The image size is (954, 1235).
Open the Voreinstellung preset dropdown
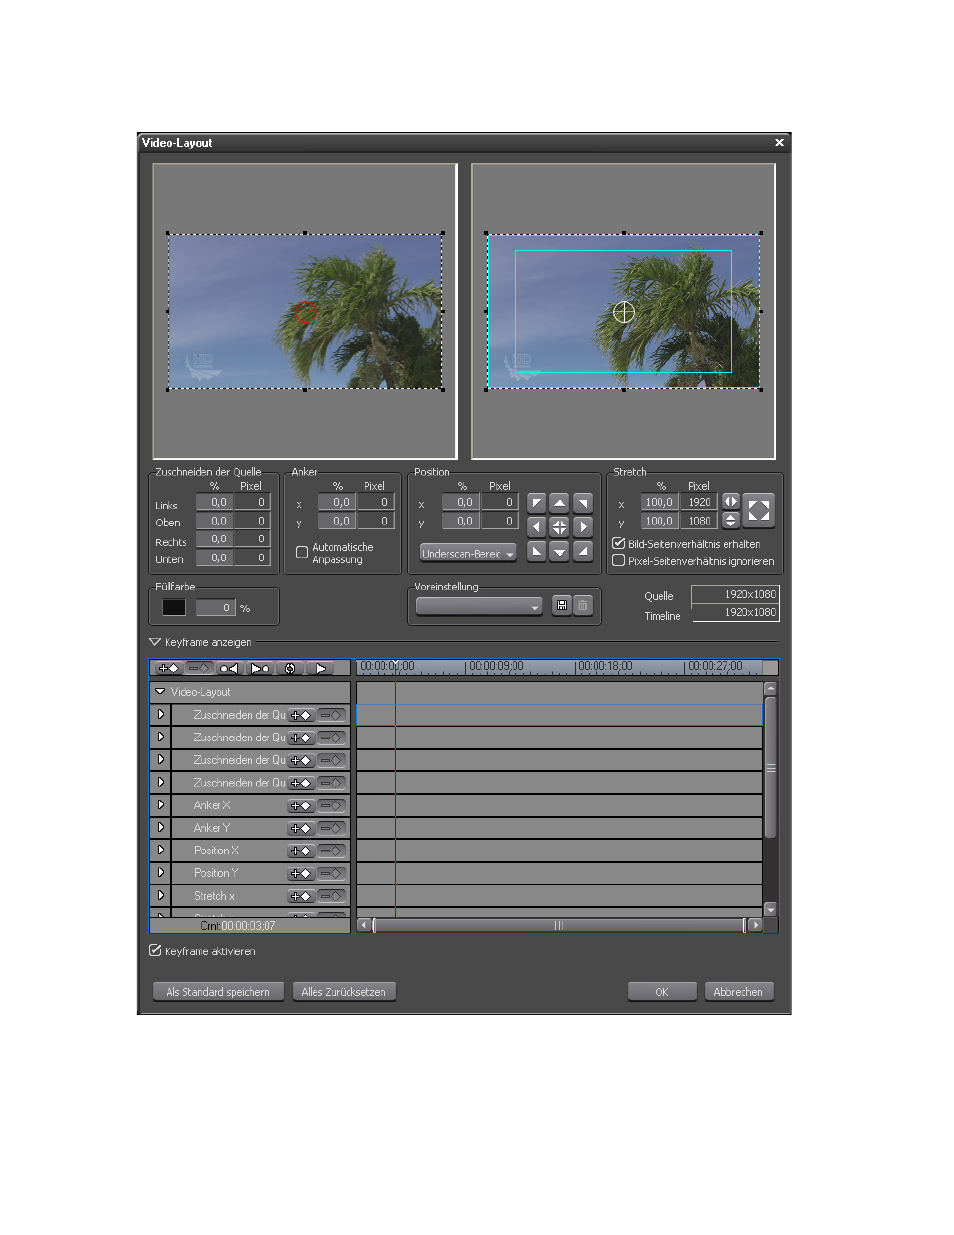point(479,606)
